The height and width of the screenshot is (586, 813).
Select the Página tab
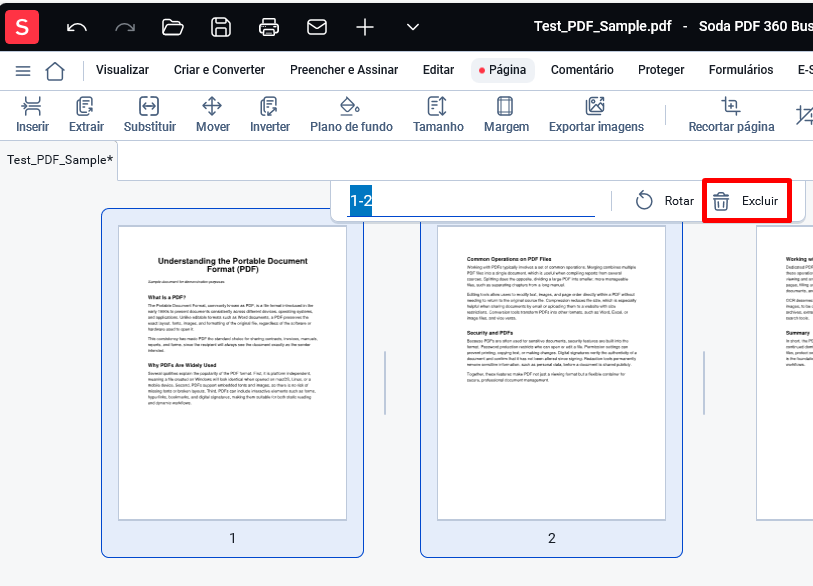(x=502, y=70)
